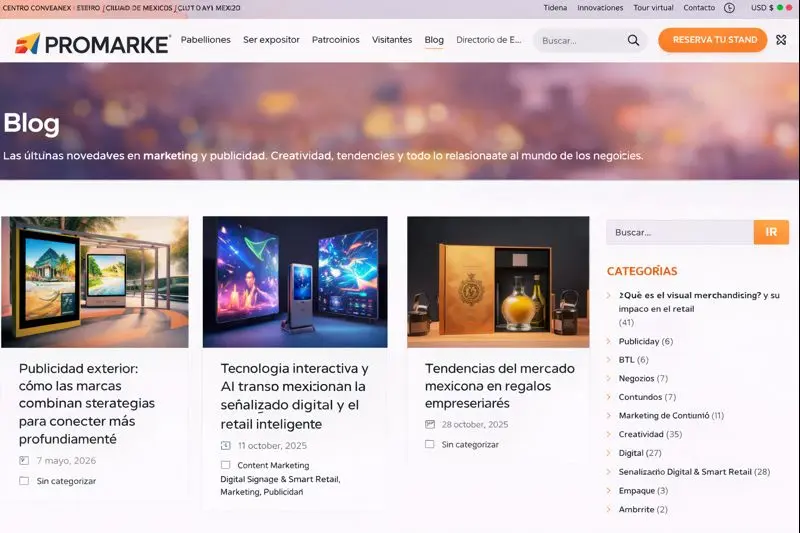This screenshot has width=800, height=533.
Task: Click the RESERVA TU STAND button
Action: [713, 40]
